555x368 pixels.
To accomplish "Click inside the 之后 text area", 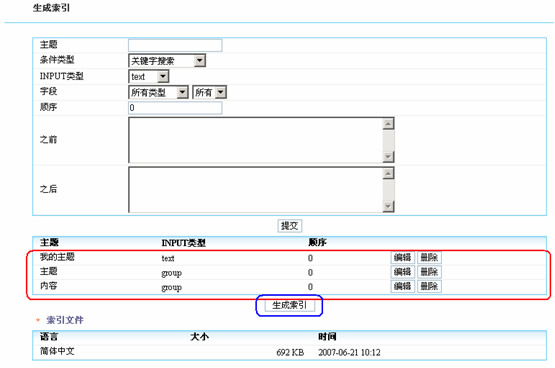I will click(256, 190).
